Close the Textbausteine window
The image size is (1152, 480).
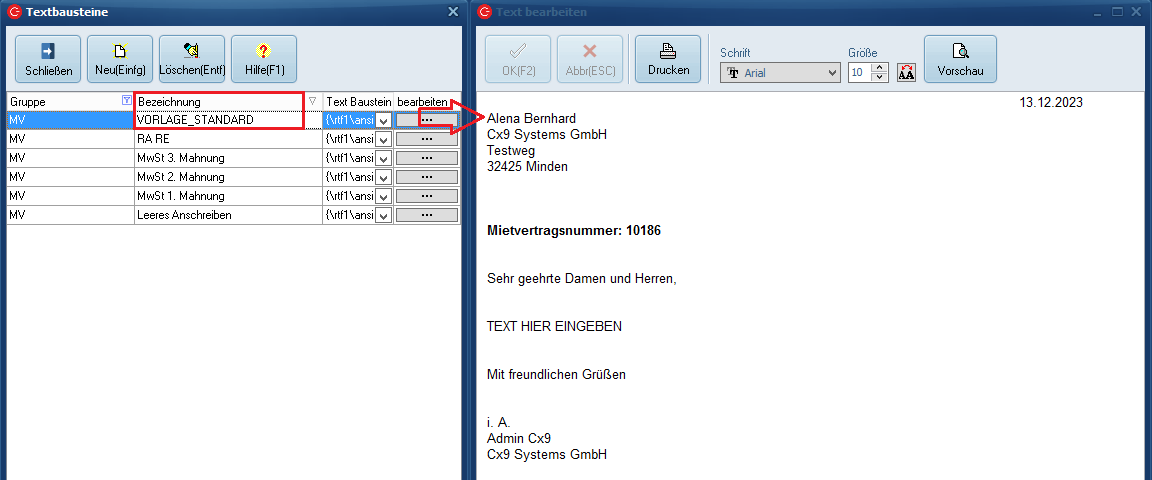[x=452, y=12]
